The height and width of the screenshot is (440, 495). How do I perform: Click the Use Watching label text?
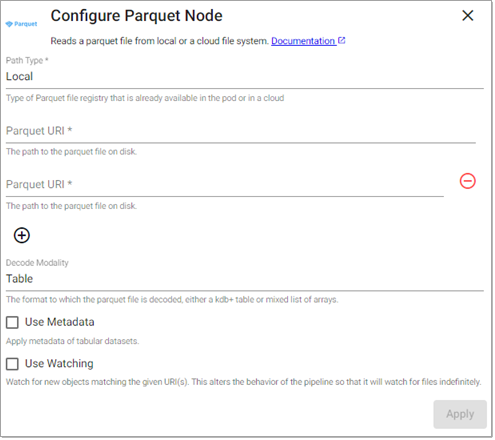click(59, 363)
